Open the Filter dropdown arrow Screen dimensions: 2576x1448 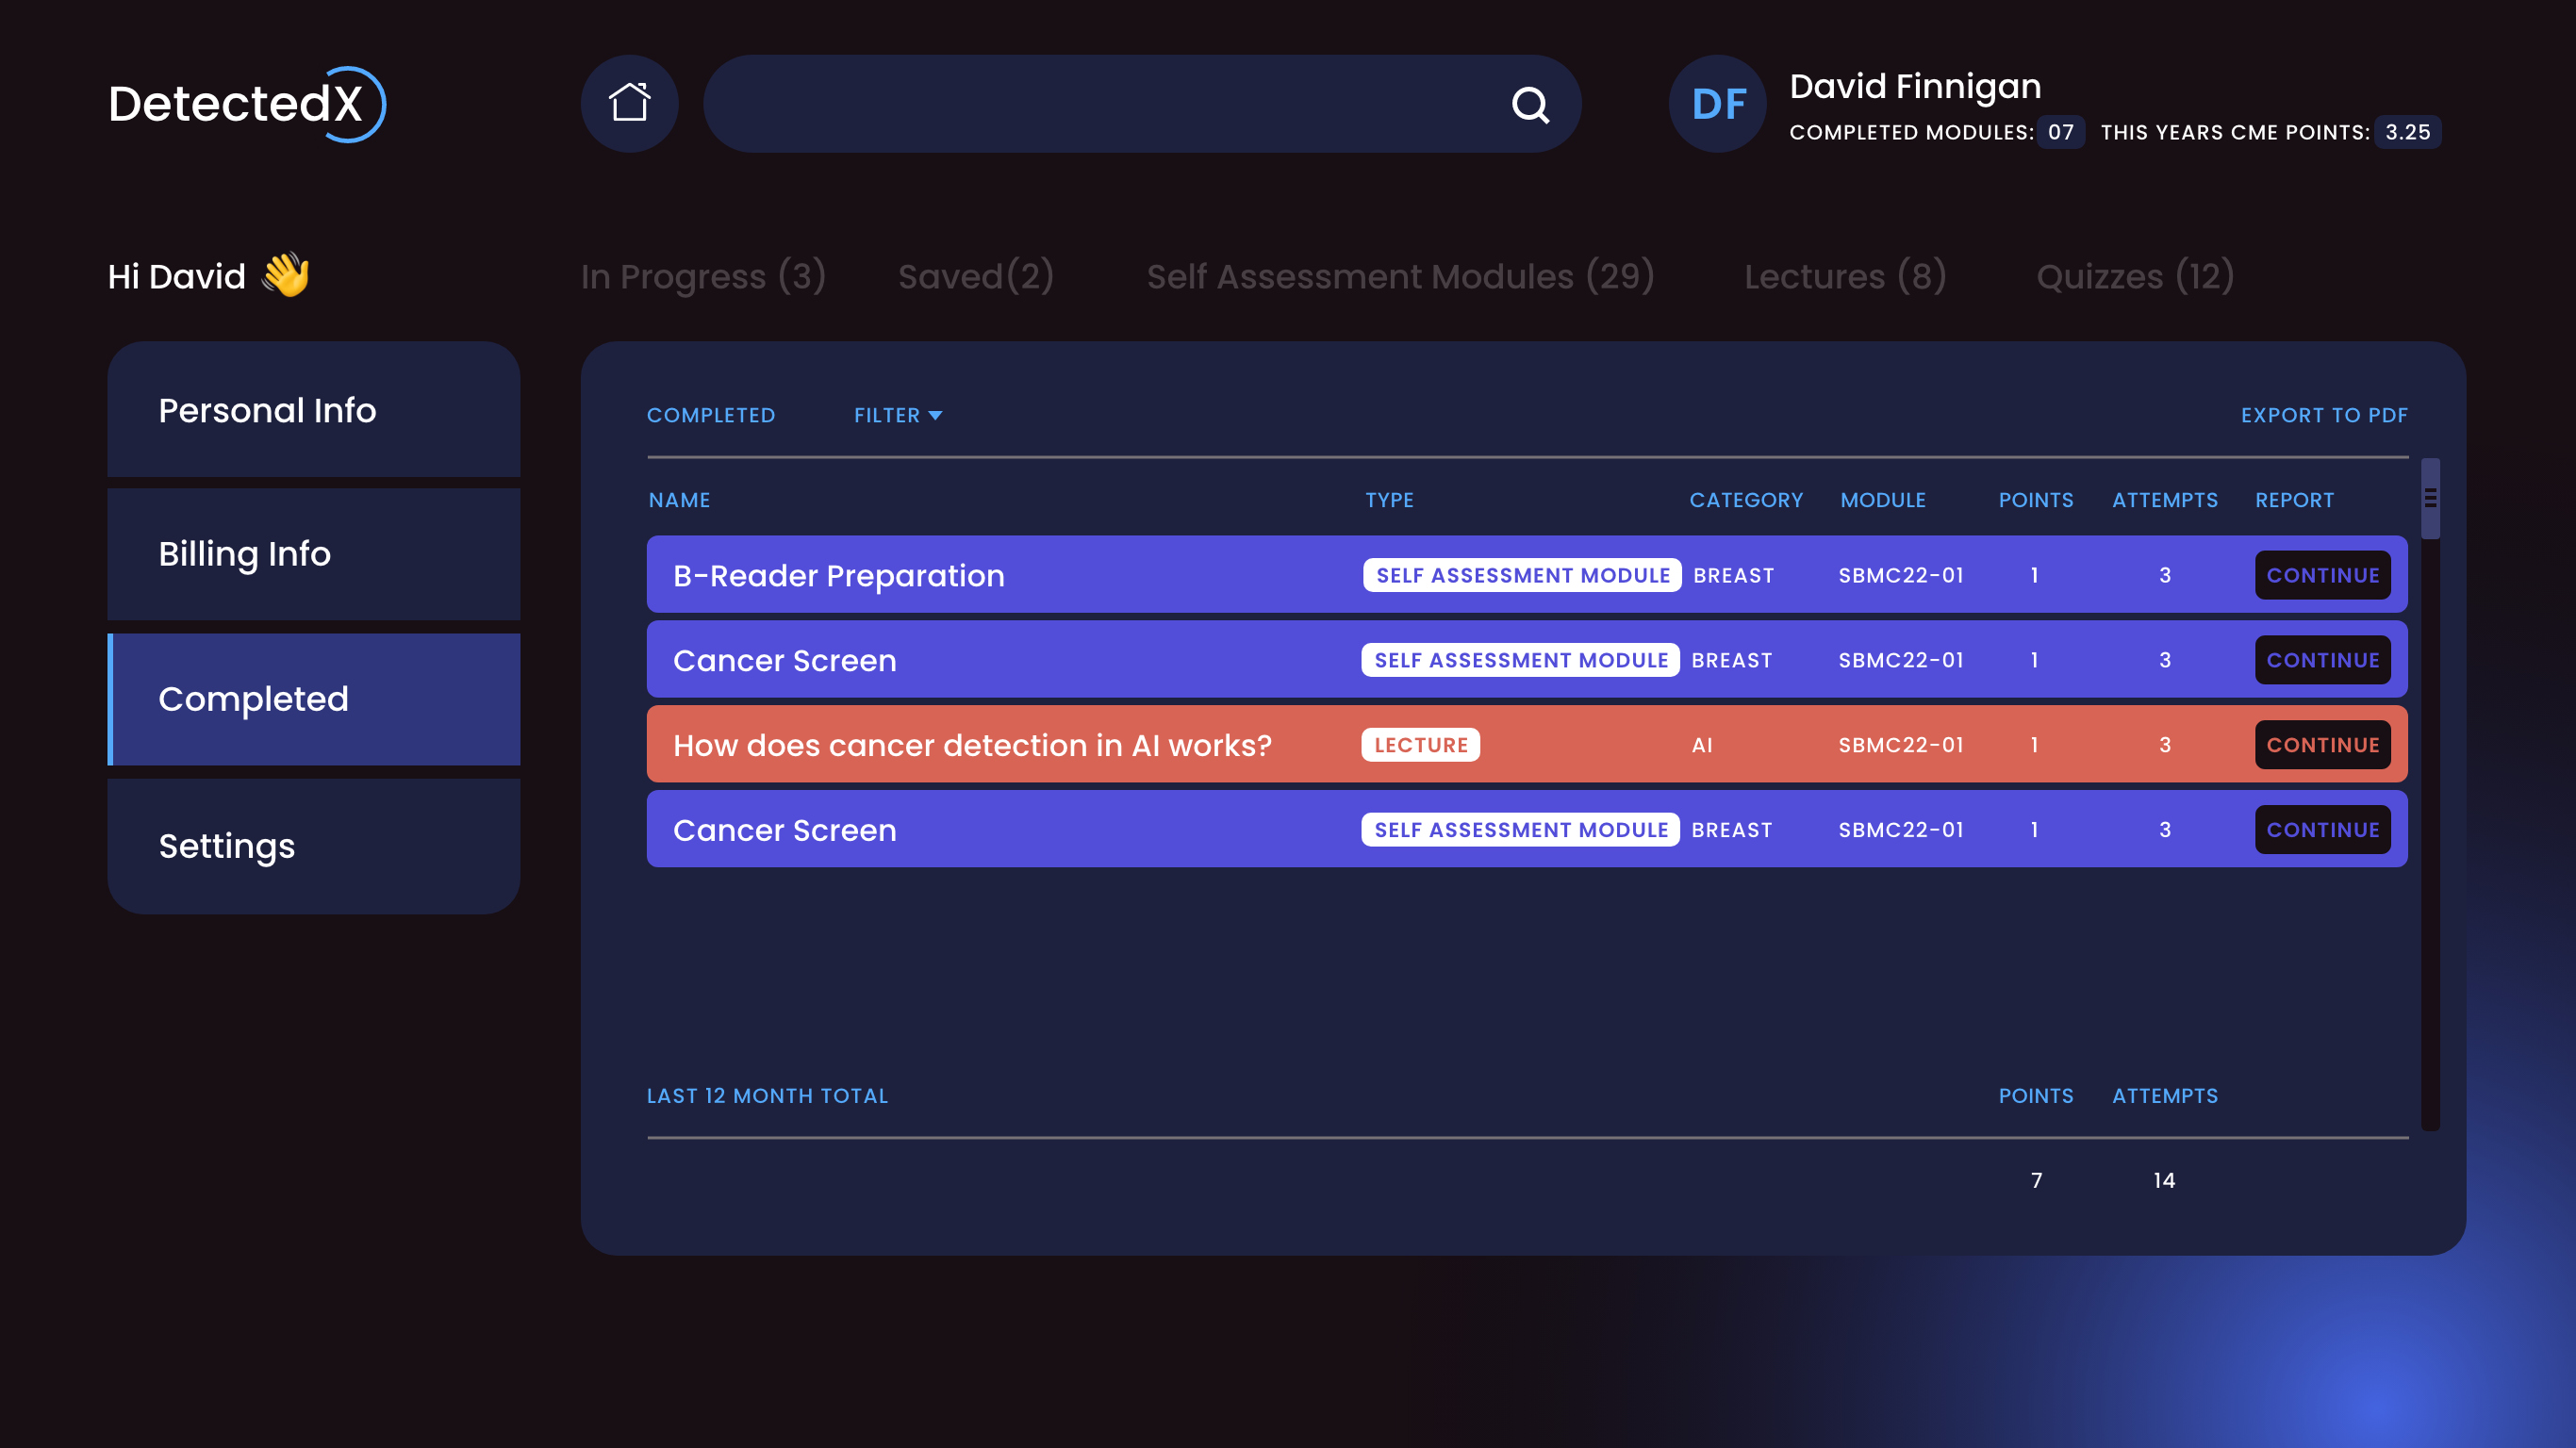935,415
